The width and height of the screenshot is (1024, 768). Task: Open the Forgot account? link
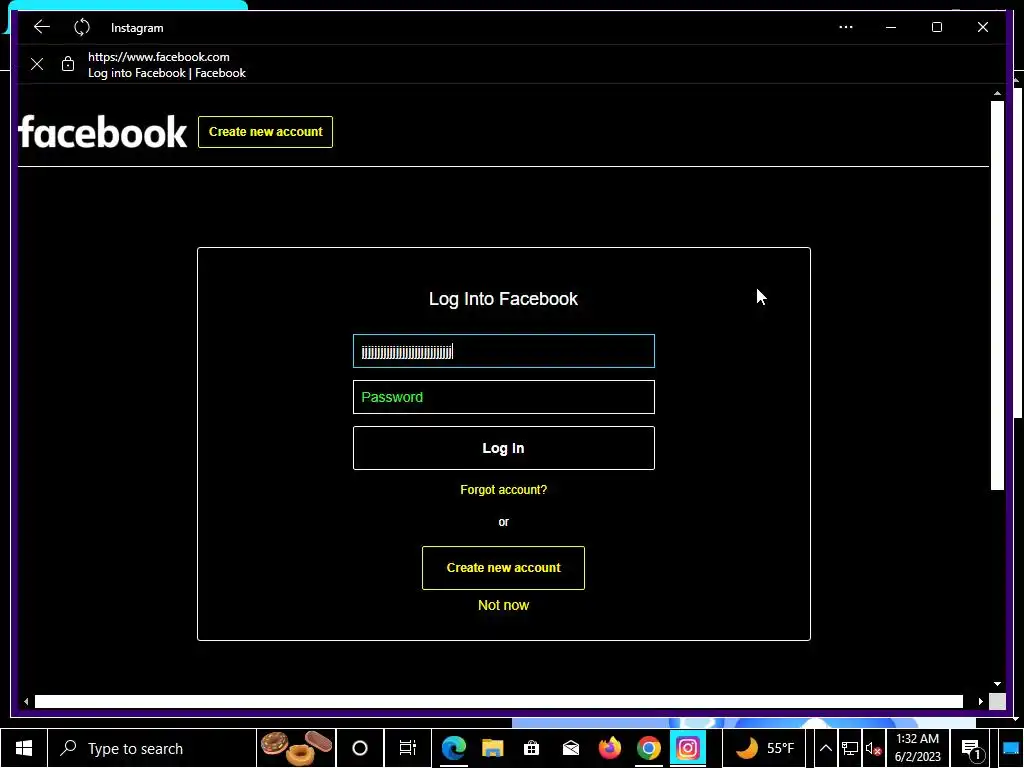tap(504, 490)
